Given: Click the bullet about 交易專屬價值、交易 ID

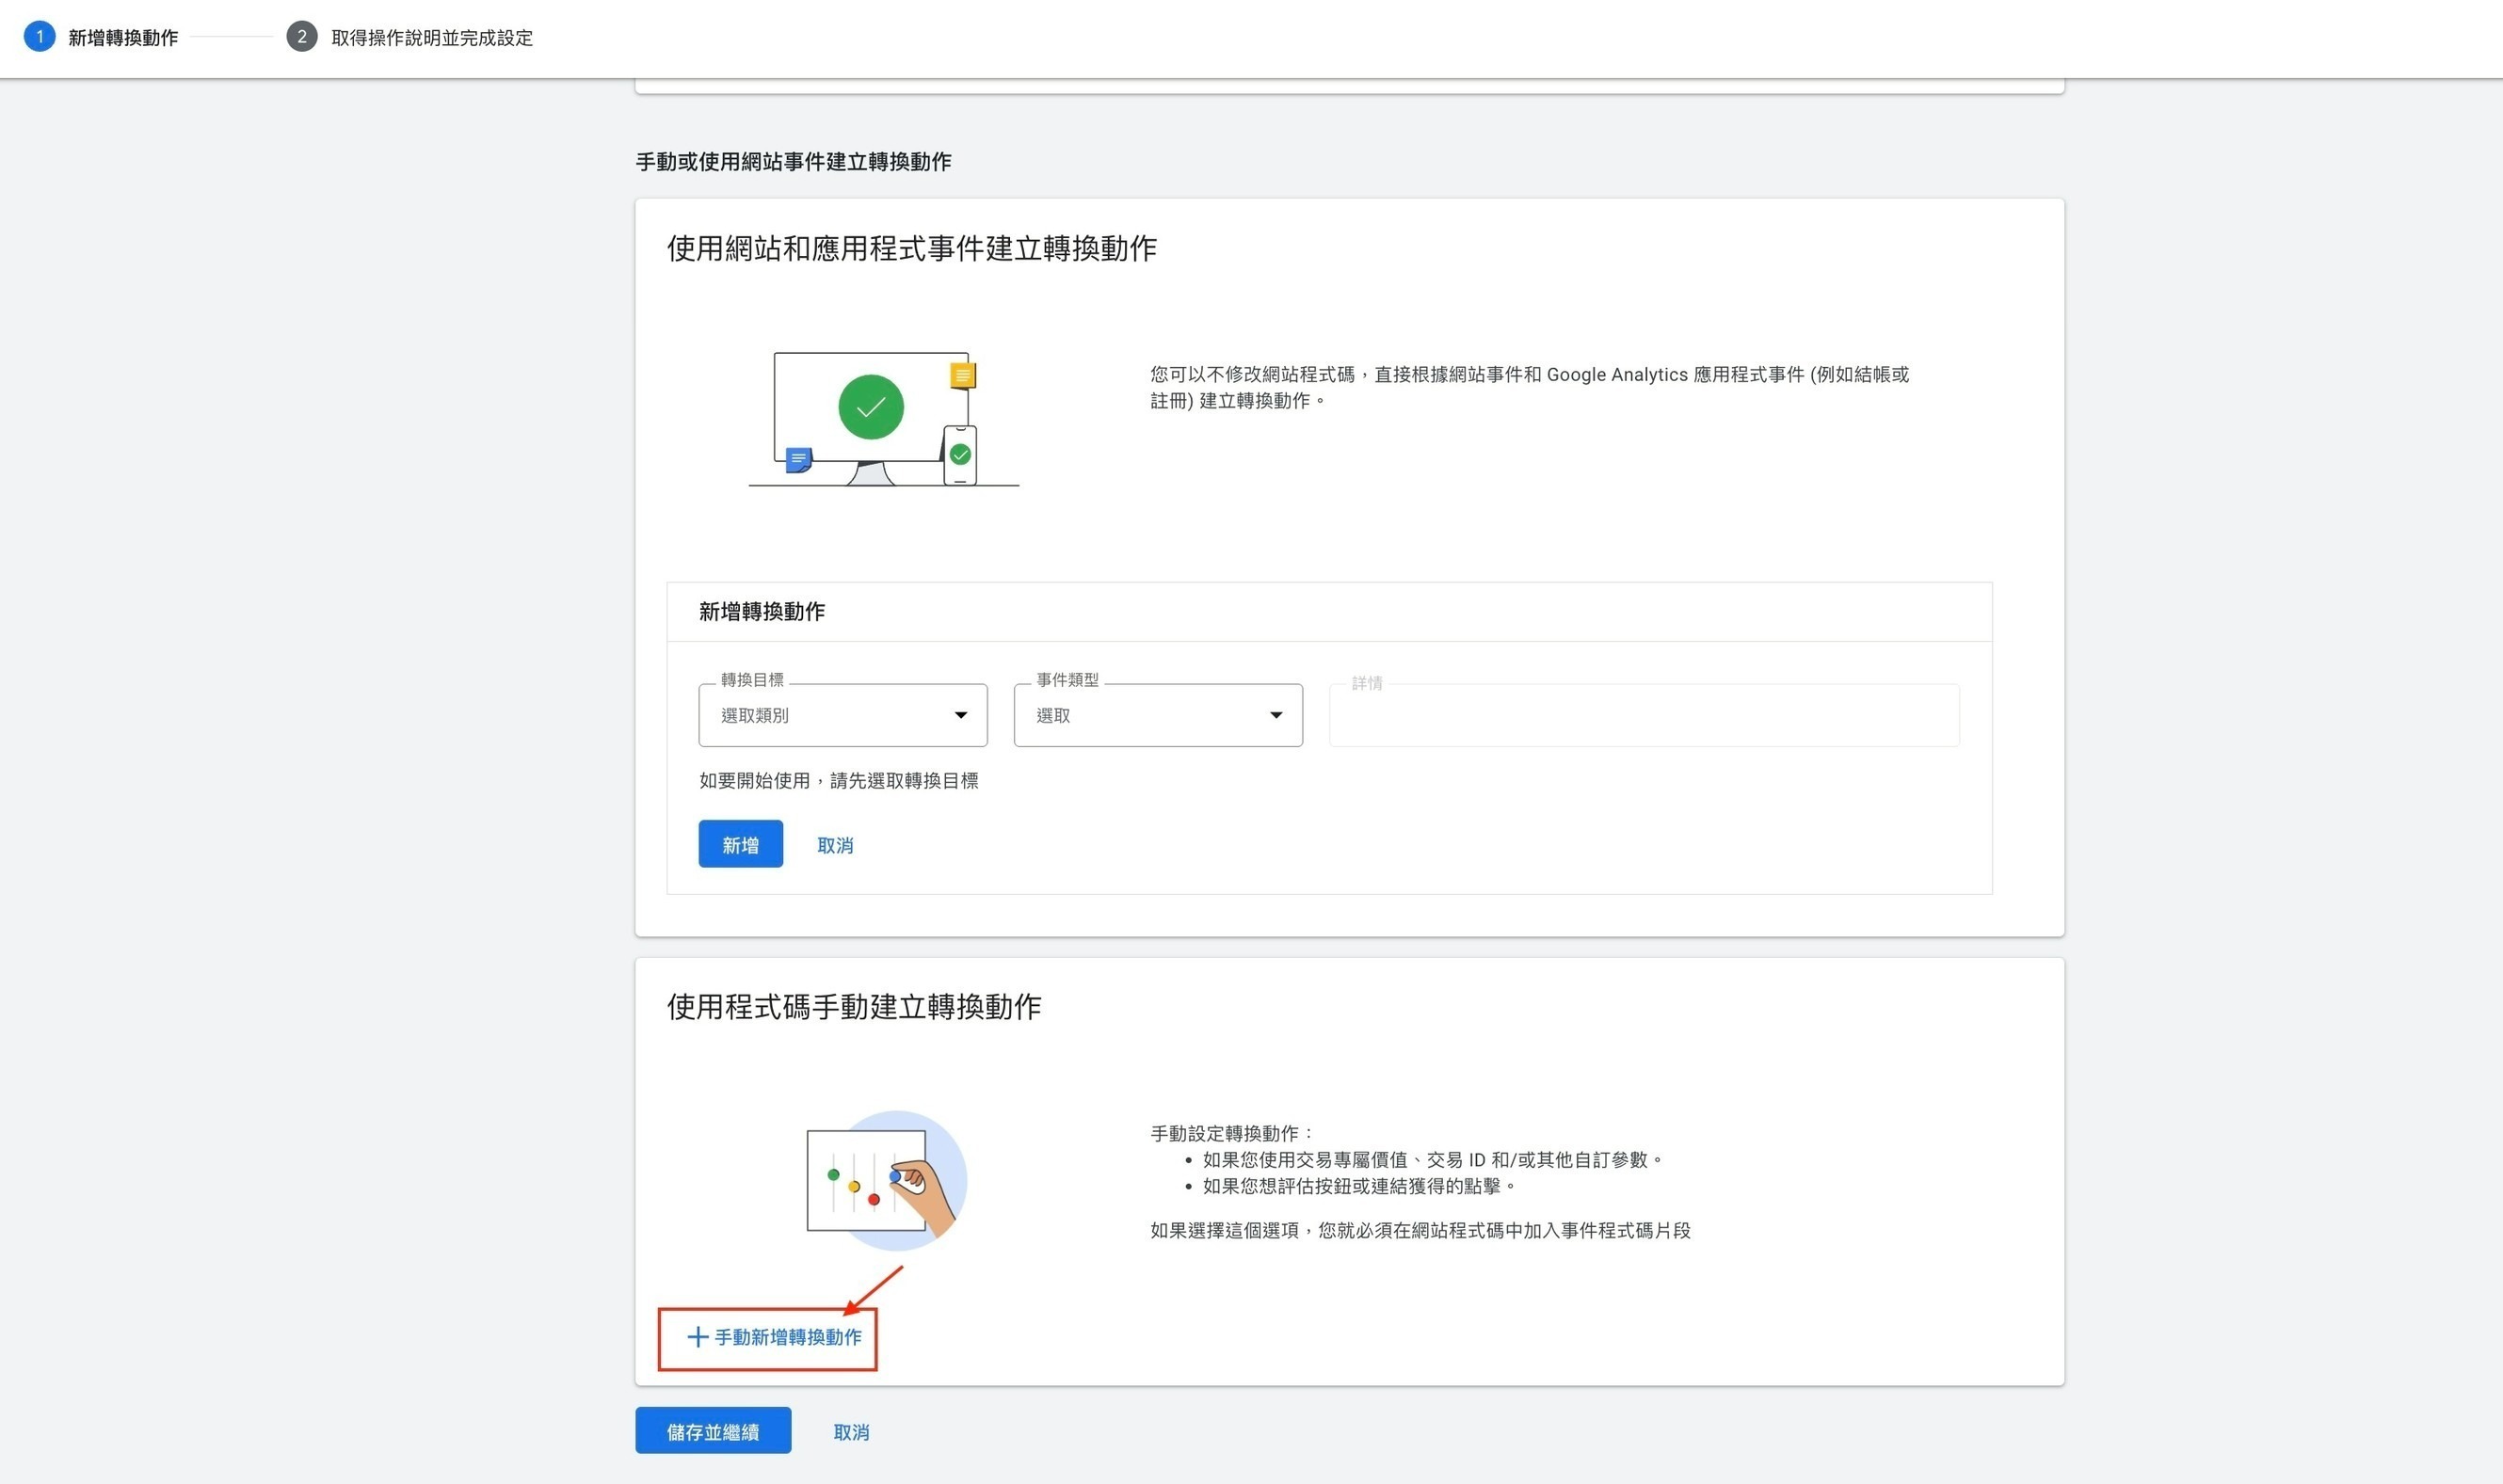Looking at the screenshot, I should 1433,1159.
